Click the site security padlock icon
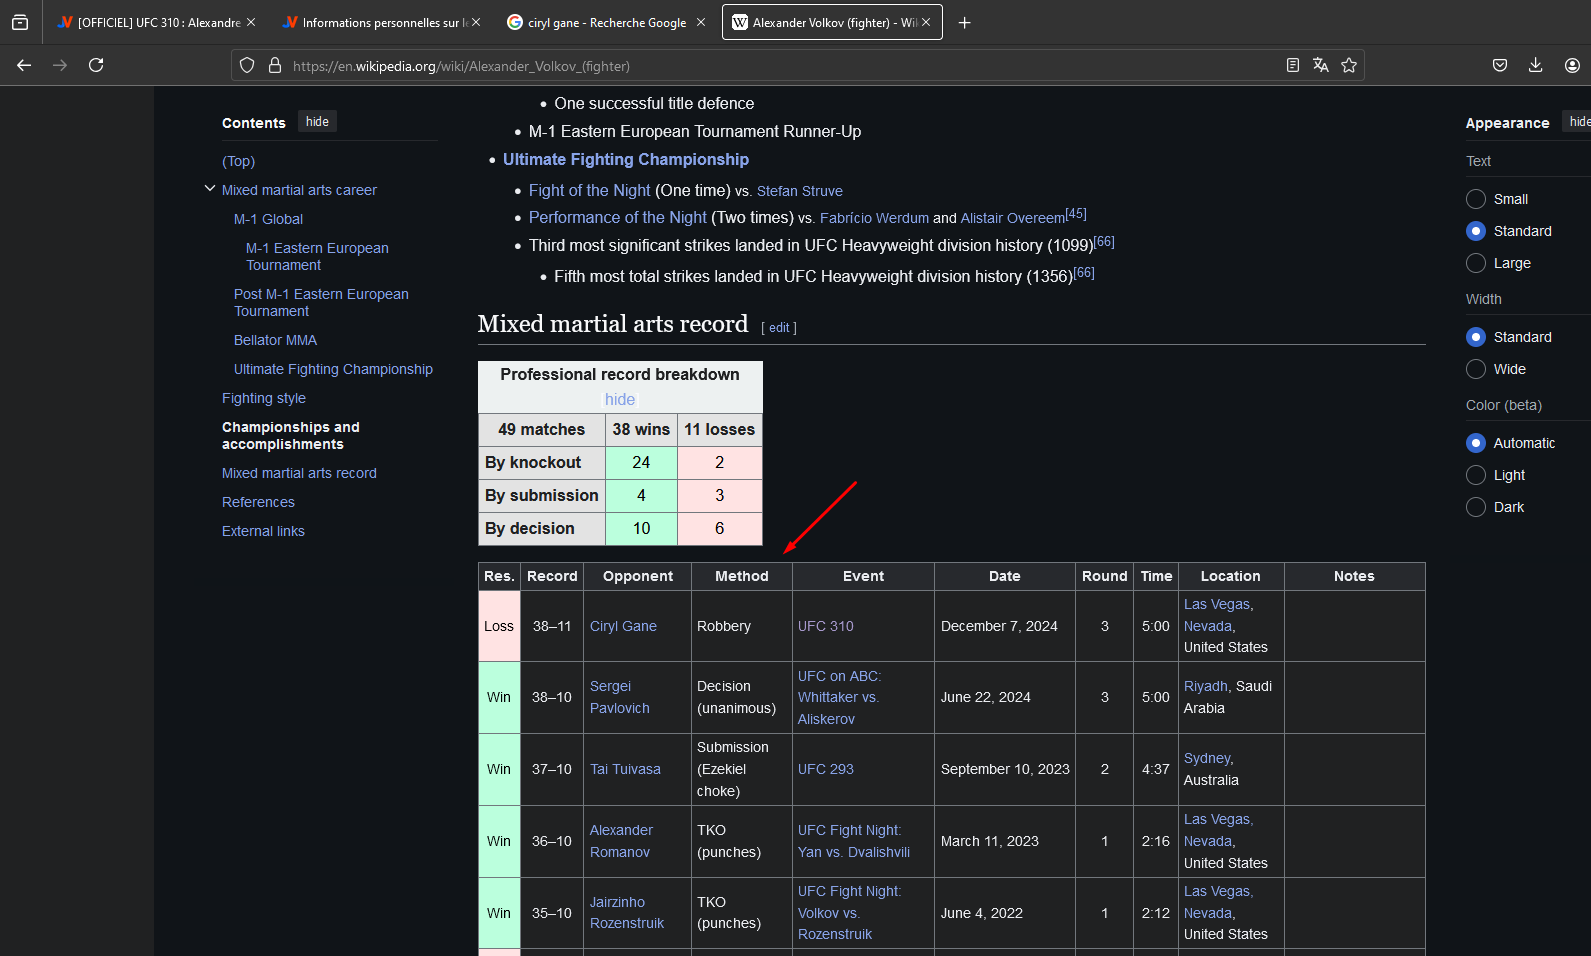Screen dimensions: 1591x956 pyautogui.click(x=275, y=65)
